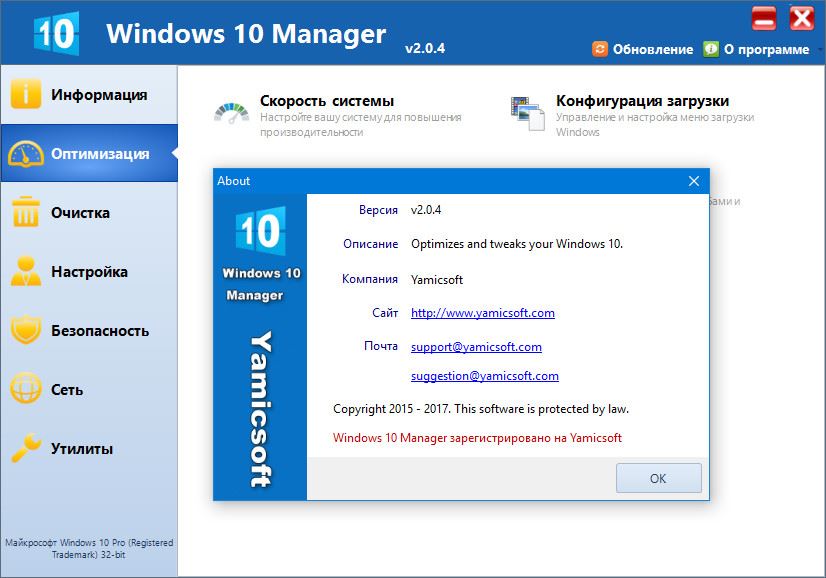Open Конфигурация загрузки tool

(x=632, y=115)
